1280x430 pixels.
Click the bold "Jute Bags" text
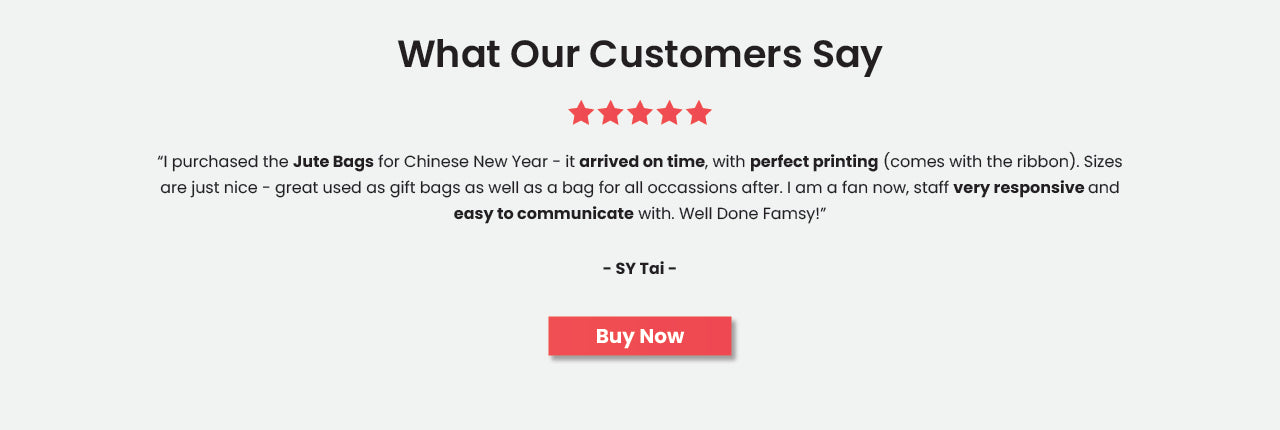[x=333, y=161]
